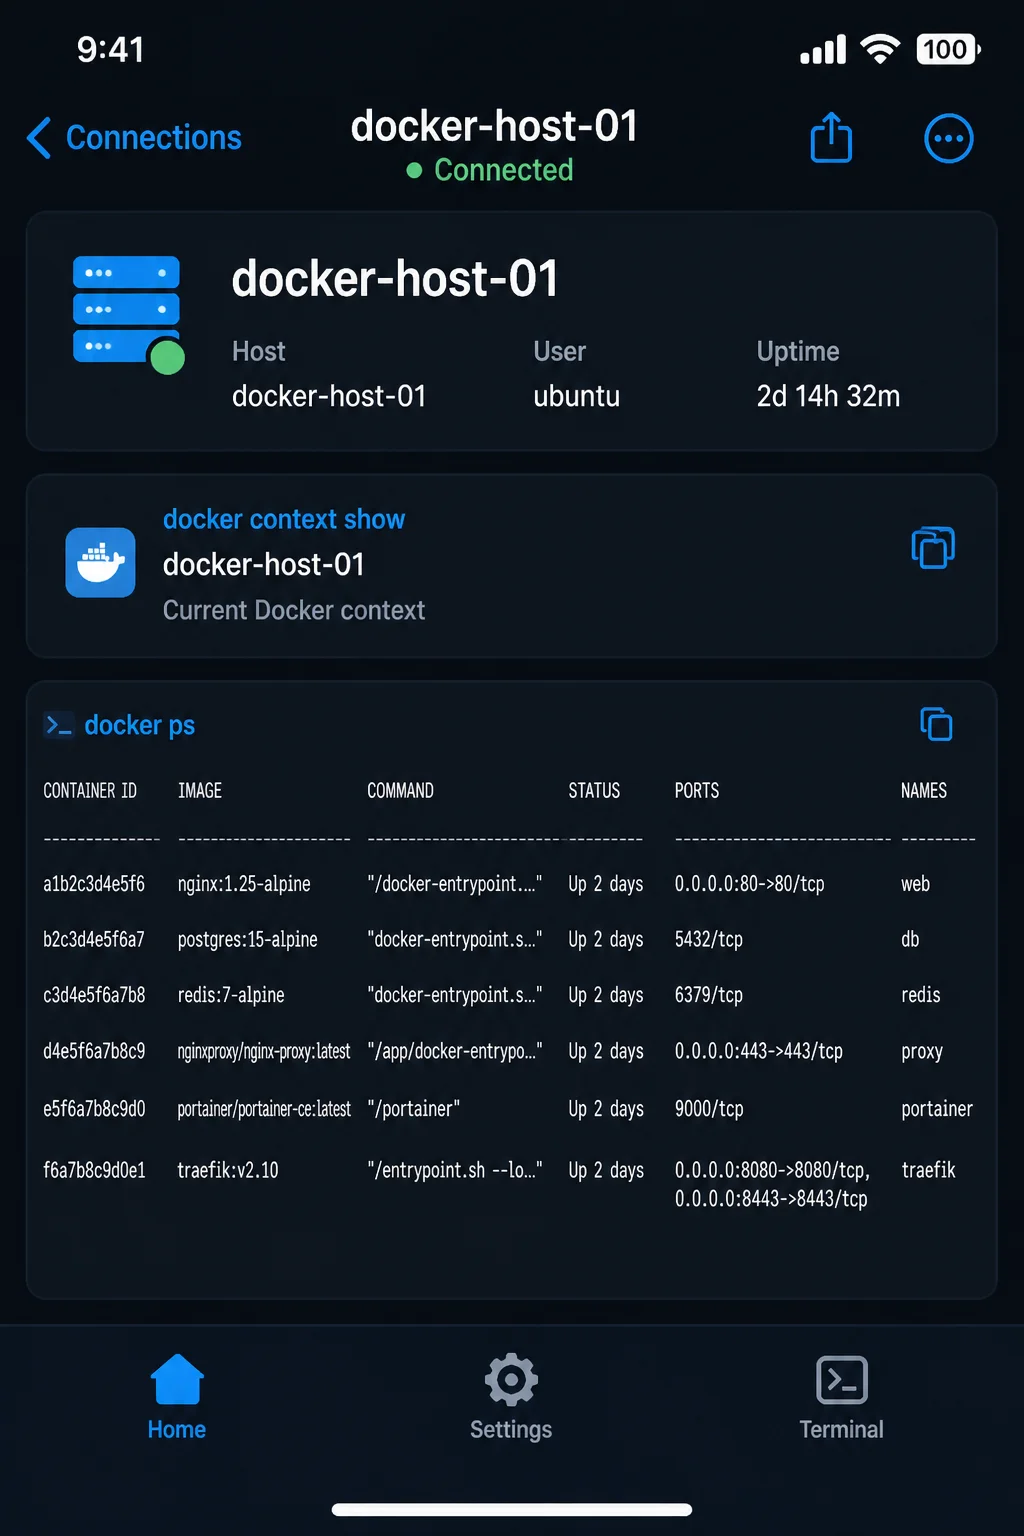Tap the docker context show command
Viewport: 1024px width, 1536px height.
coord(284,519)
